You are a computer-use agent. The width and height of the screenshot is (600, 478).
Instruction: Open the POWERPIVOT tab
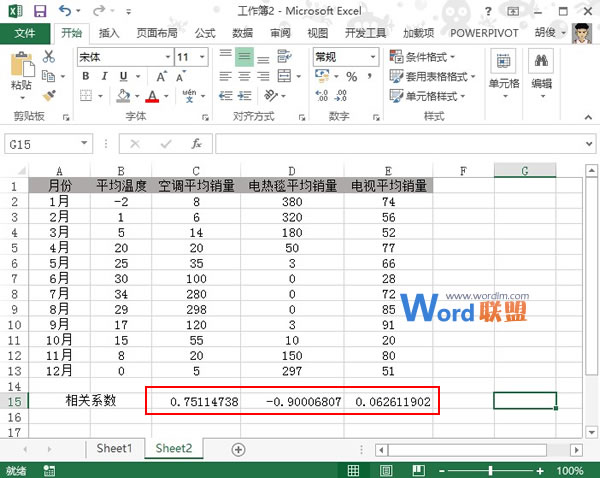[484, 33]
